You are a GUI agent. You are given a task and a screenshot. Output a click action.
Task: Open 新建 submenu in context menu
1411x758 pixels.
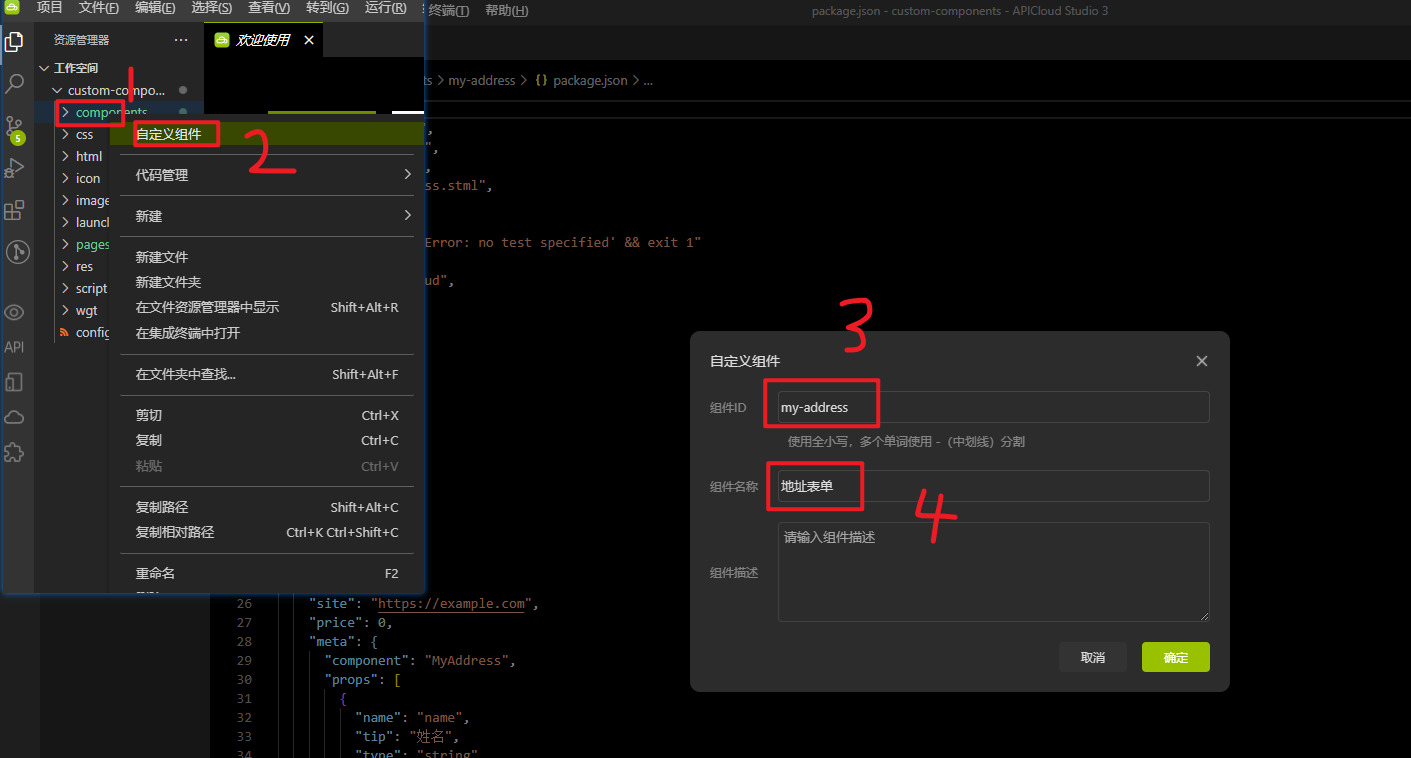coord(267,216)
